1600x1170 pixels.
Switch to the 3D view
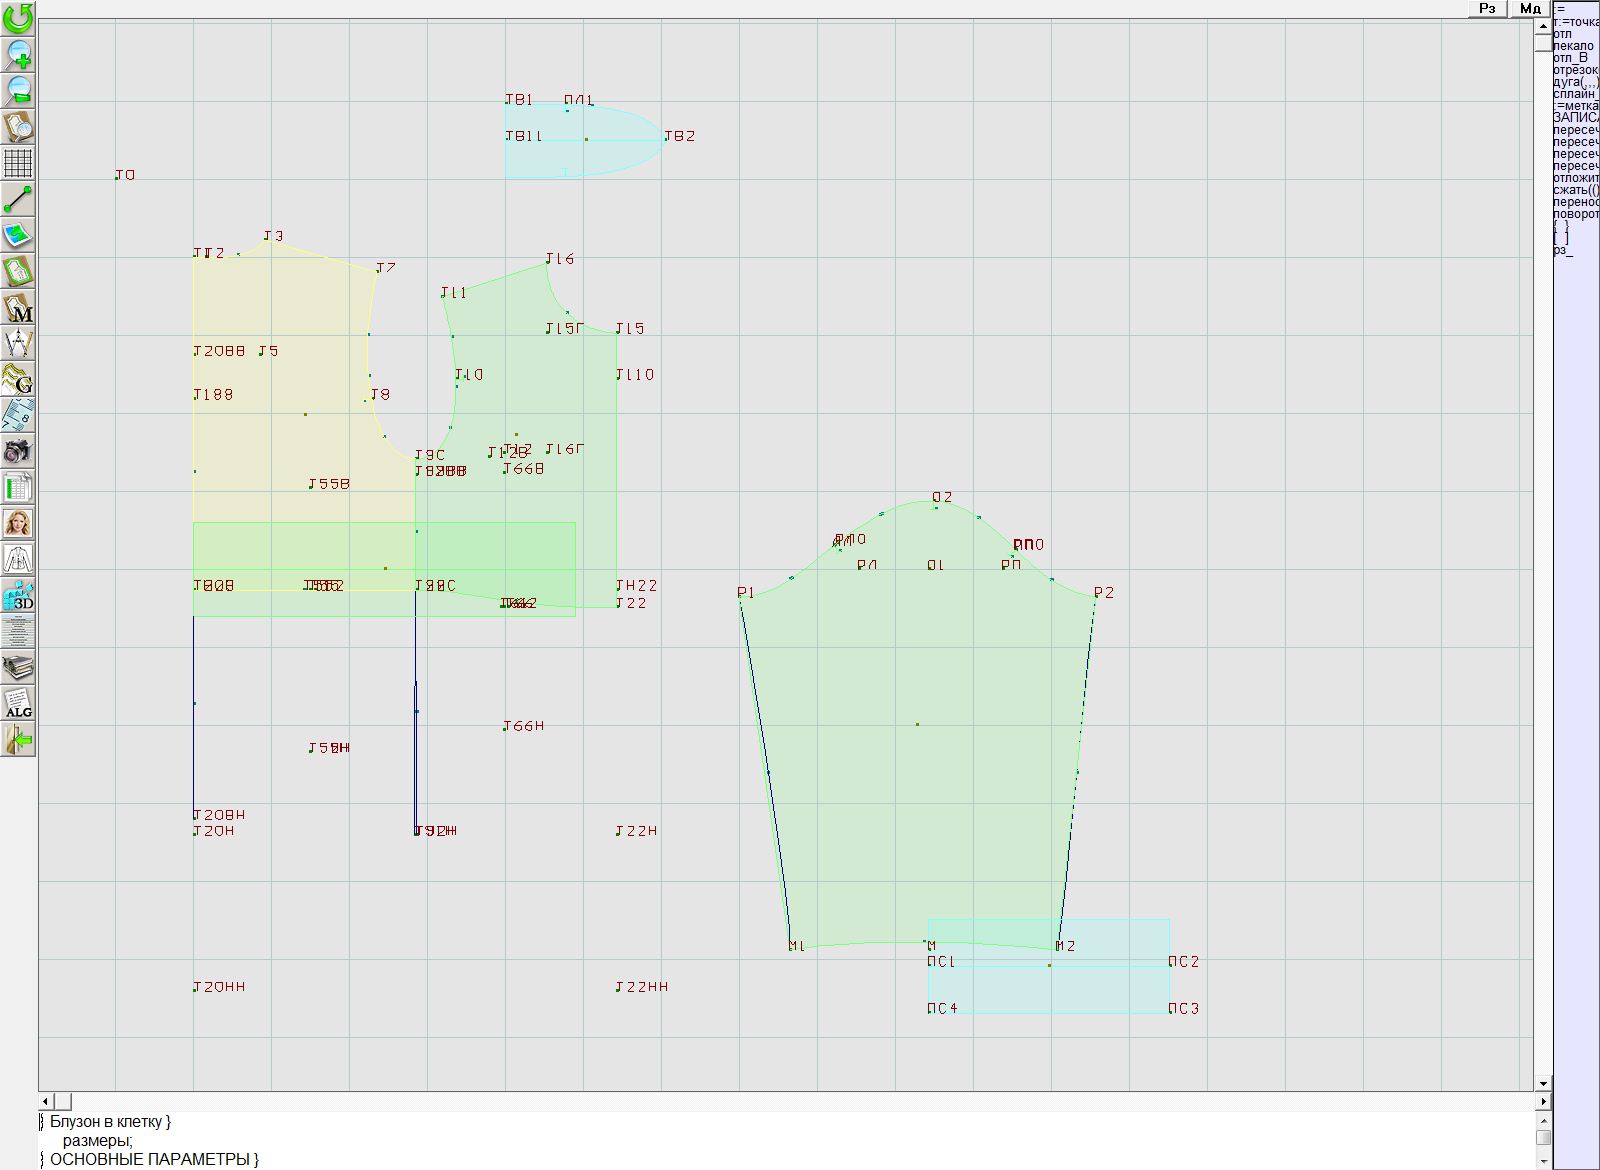point(18,595)
